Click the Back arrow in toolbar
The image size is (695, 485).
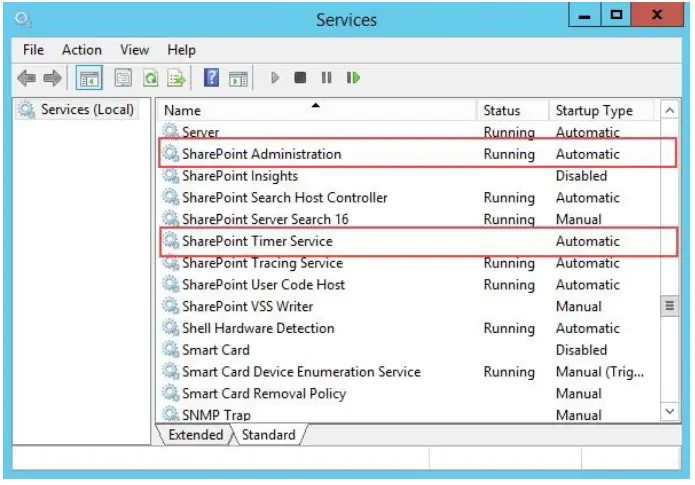26,78
